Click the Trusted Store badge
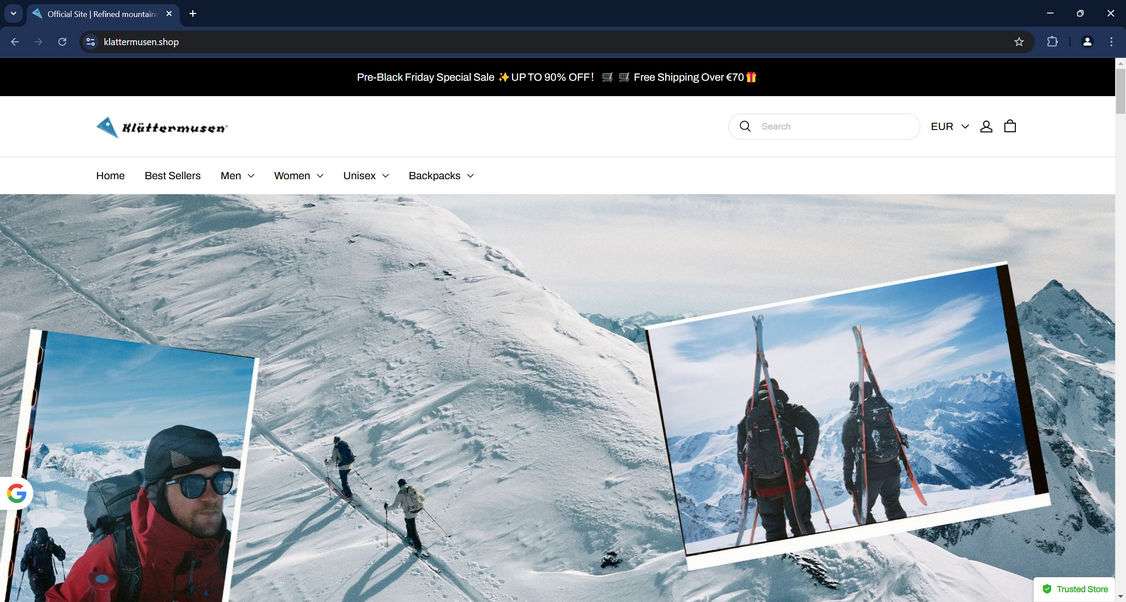 1075,589
